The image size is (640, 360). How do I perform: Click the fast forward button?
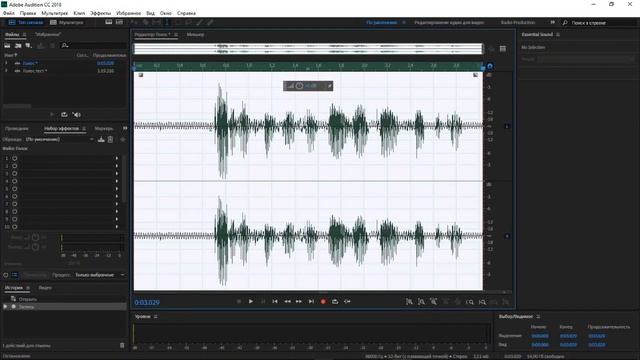[x=299, y=302]
